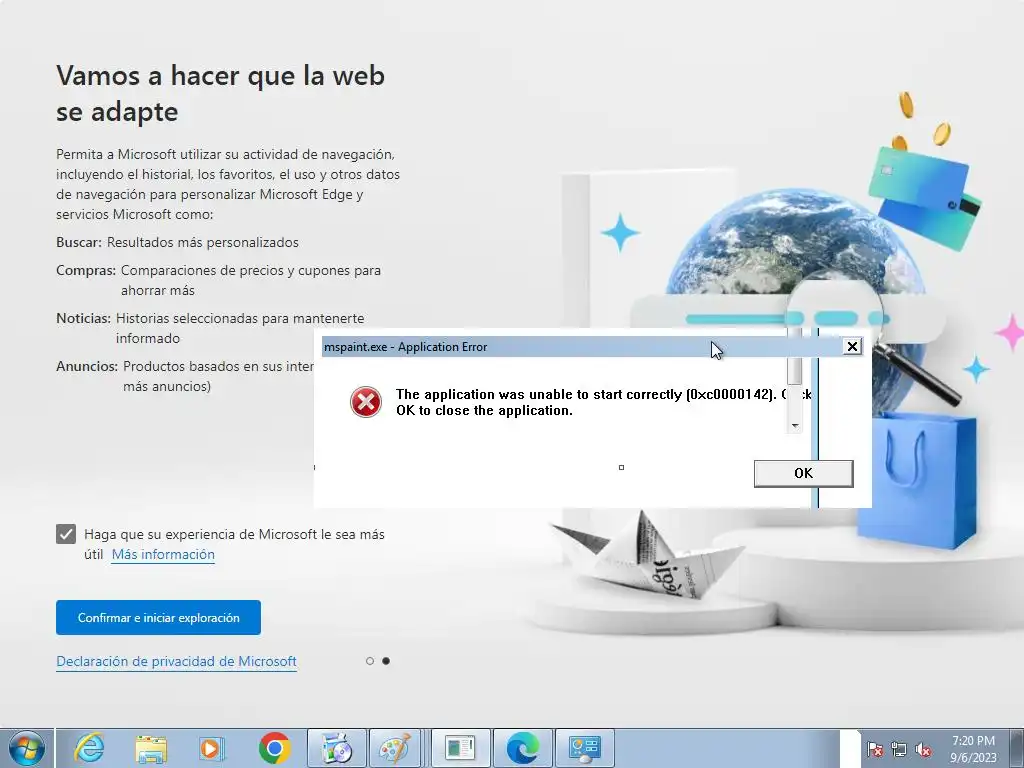Open network status icon in tray

click(x=899, y=749)
